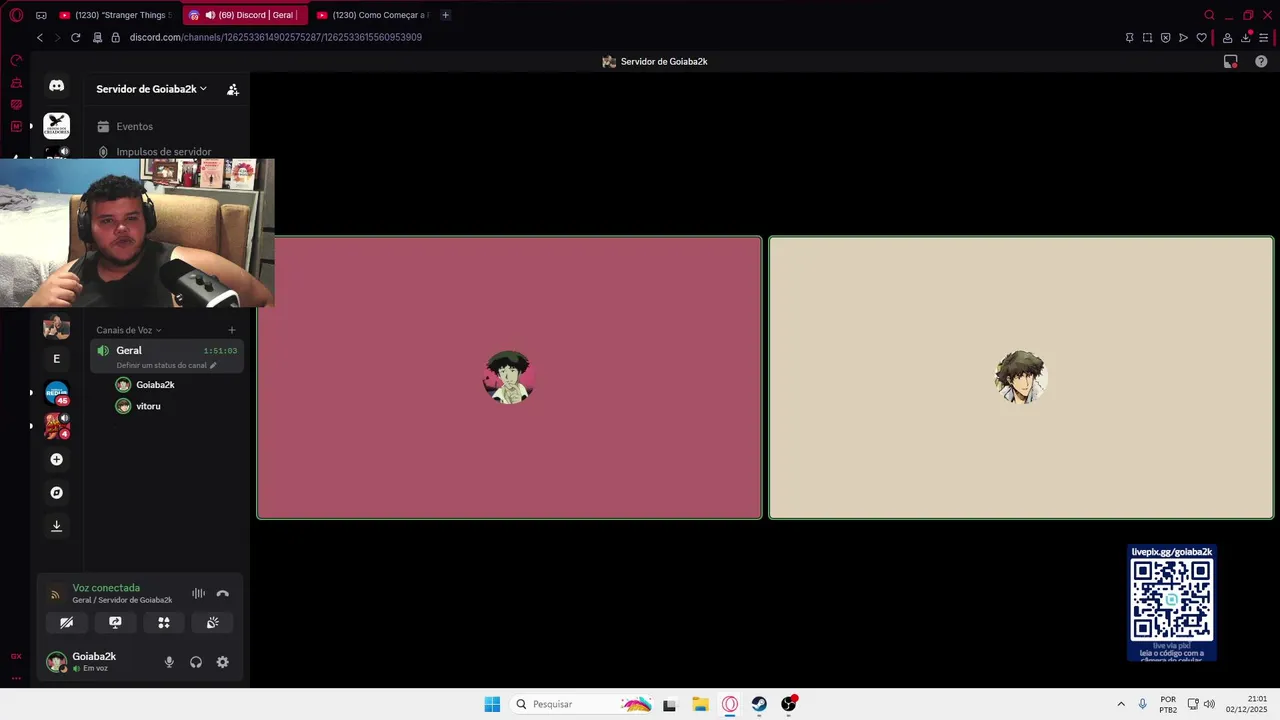Share your screen button
1280x720 pixels.
(x=115, y=623)
